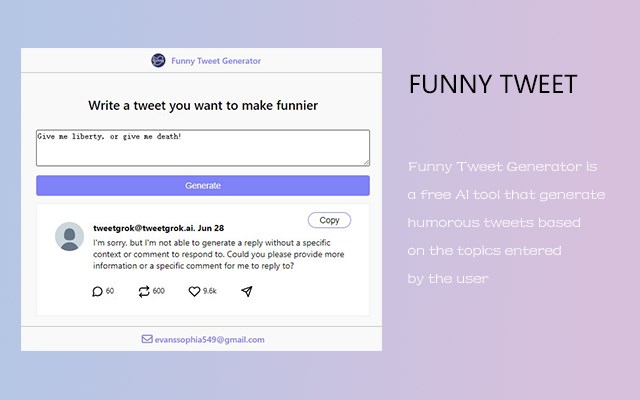Focus the tweet input text area
This screenshot has width=640, height=400.
[x=203, y=148]
